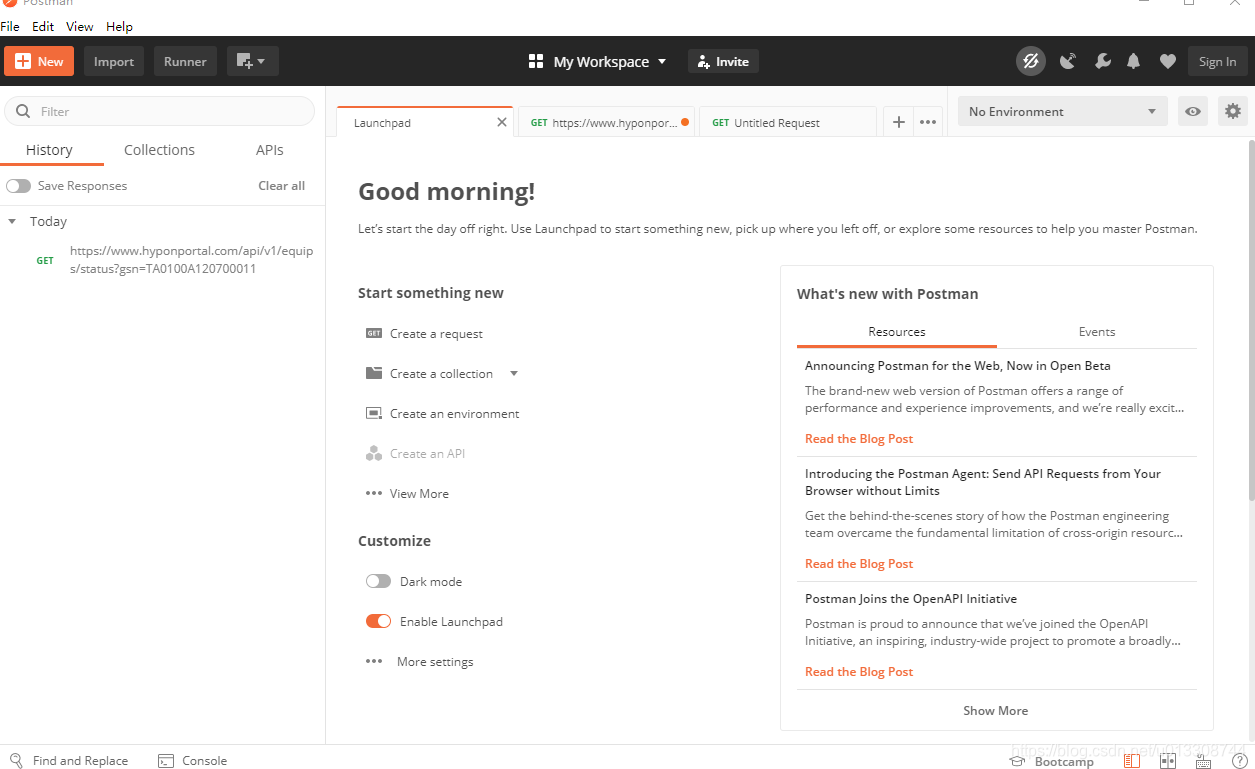This screenshot has height=769, width=1255.
Task: Select the Resources tab
Action: 897,332
